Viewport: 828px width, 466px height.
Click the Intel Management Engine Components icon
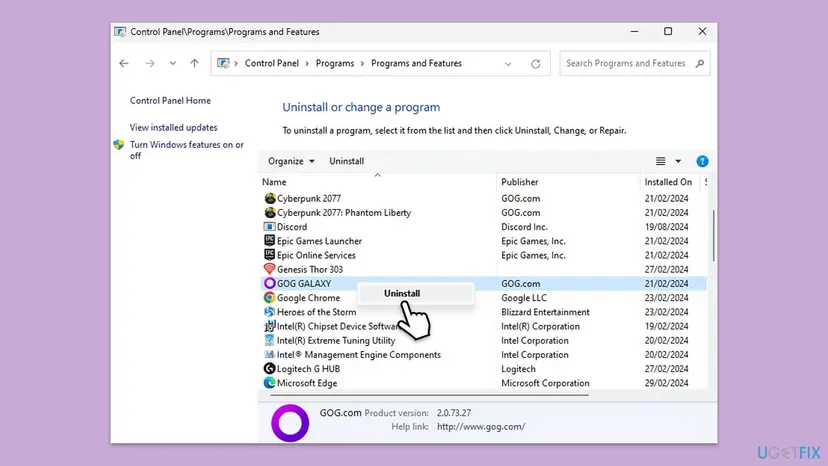[269, 355]
